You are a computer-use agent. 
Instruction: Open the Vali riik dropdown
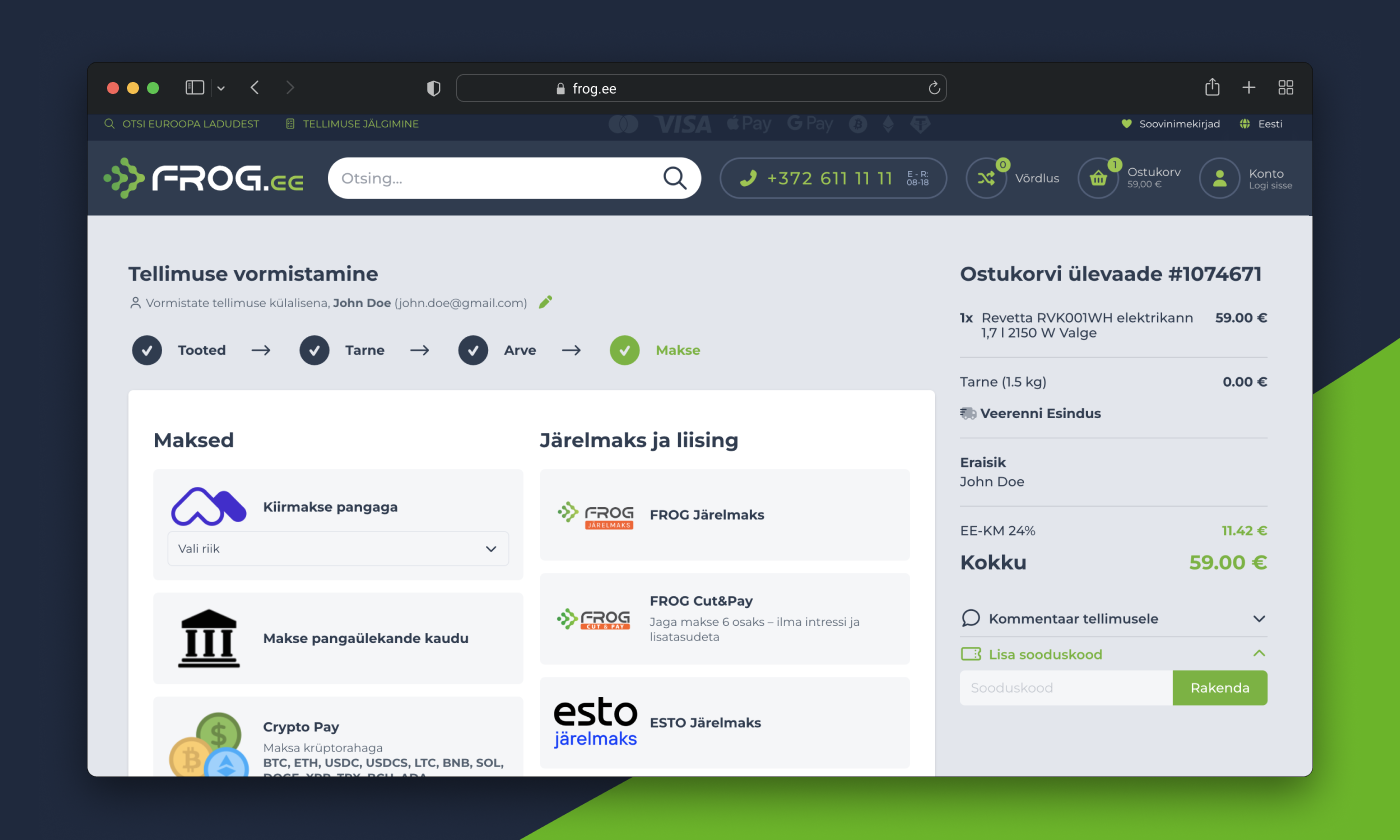(338, 548)
